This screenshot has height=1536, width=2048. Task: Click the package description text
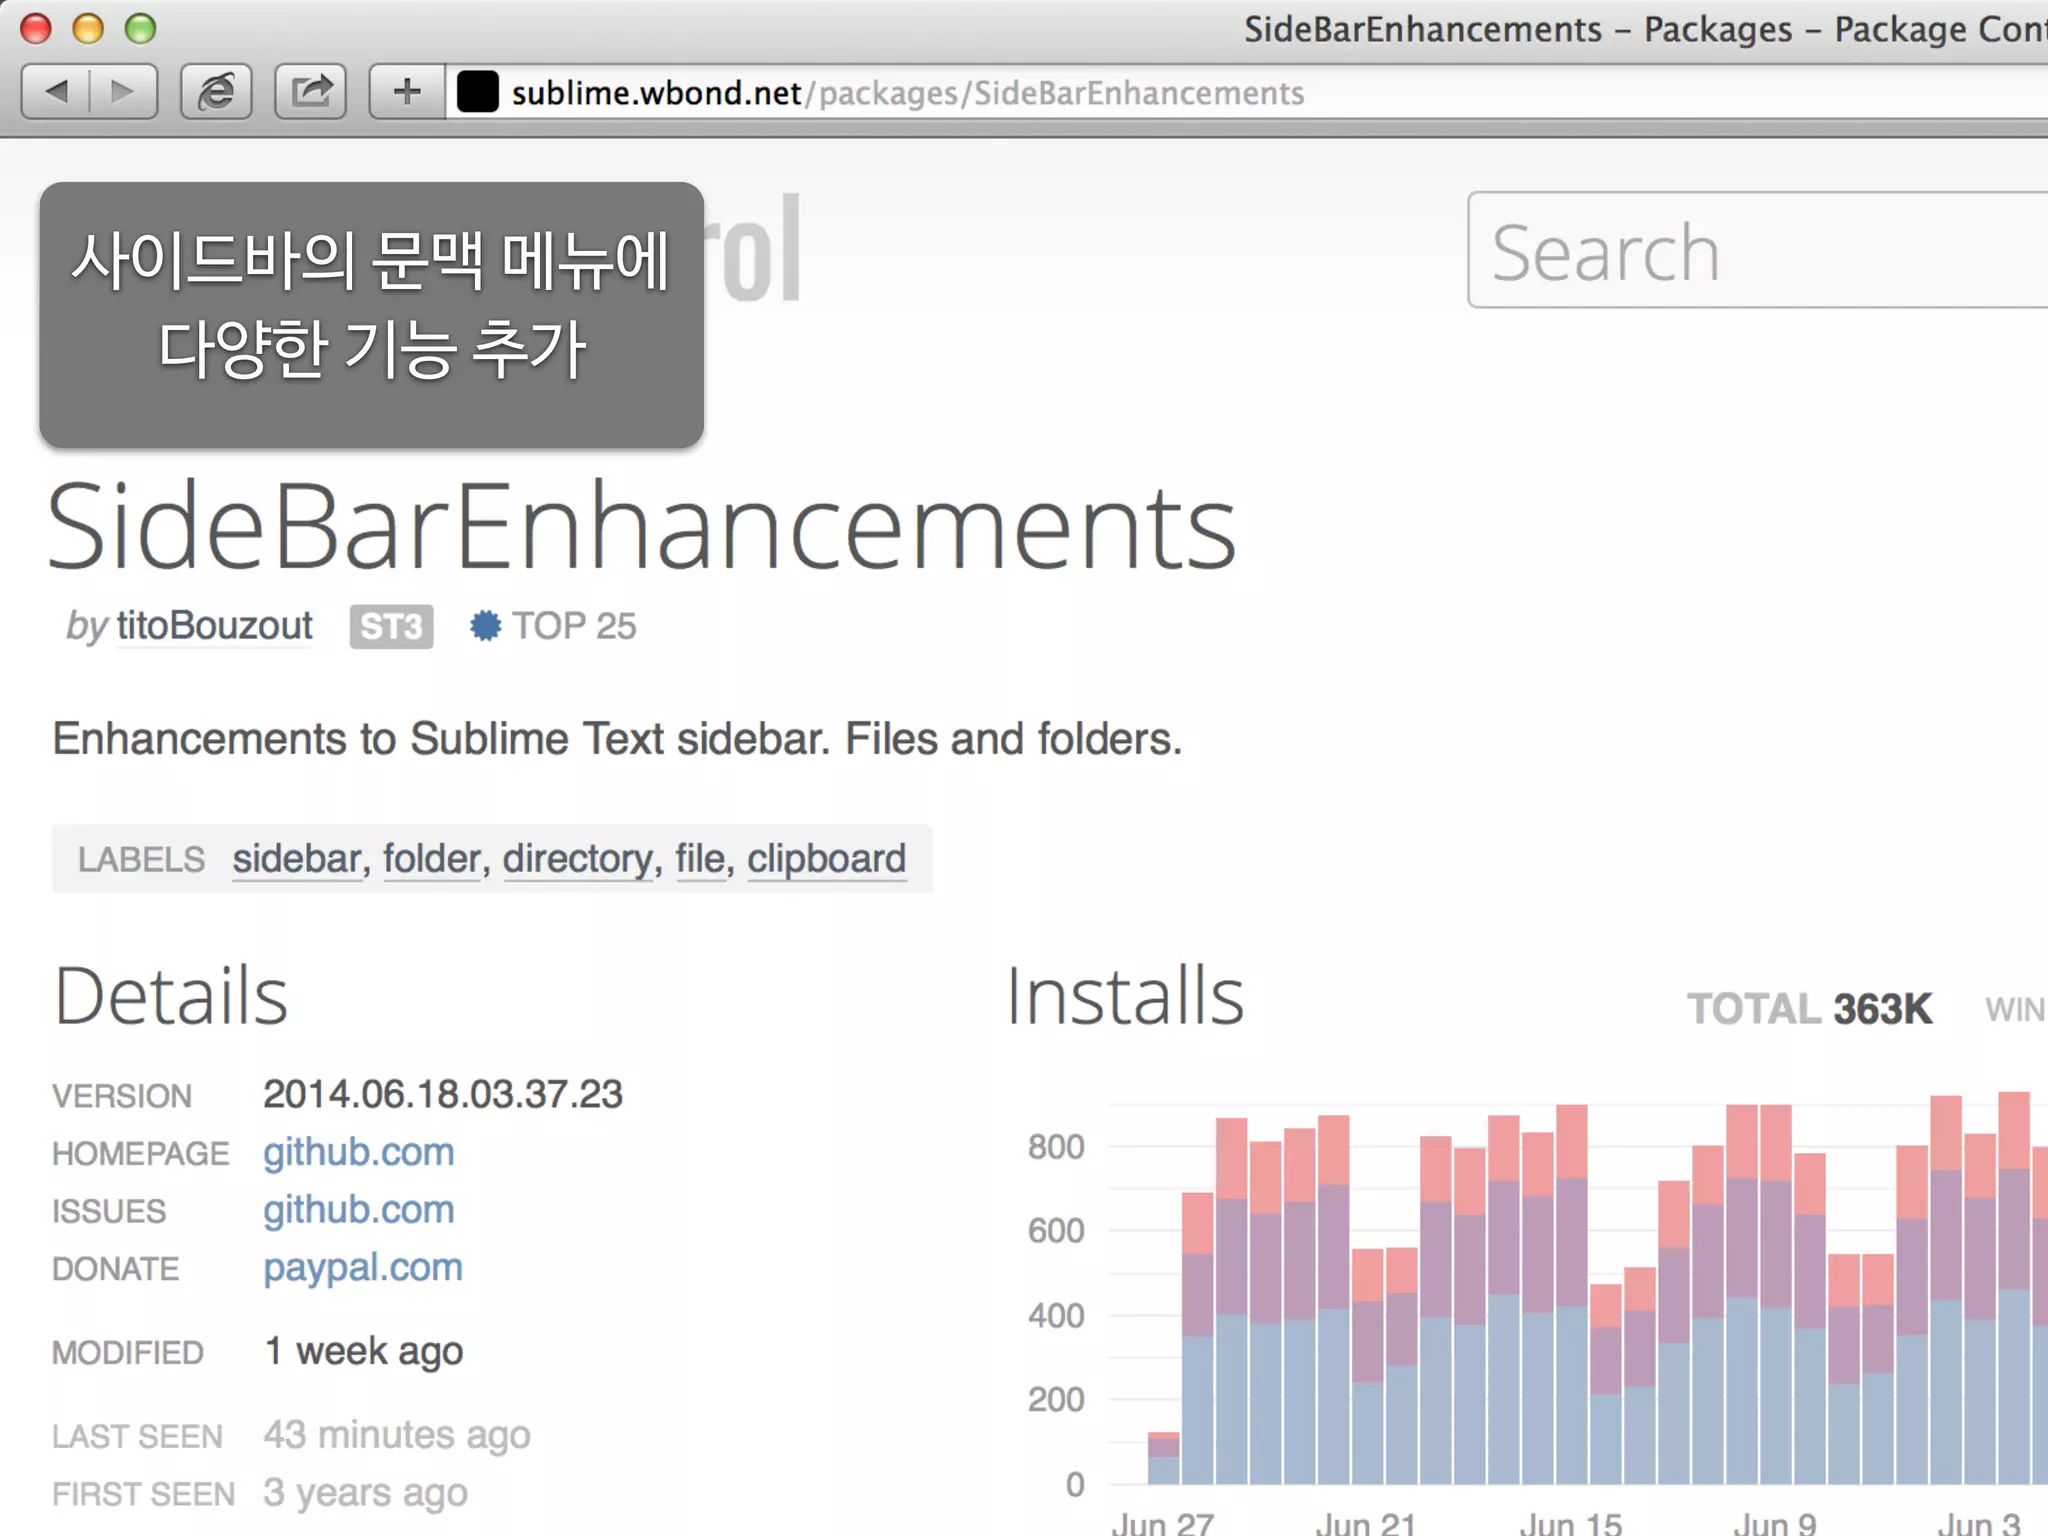[617, 739]
